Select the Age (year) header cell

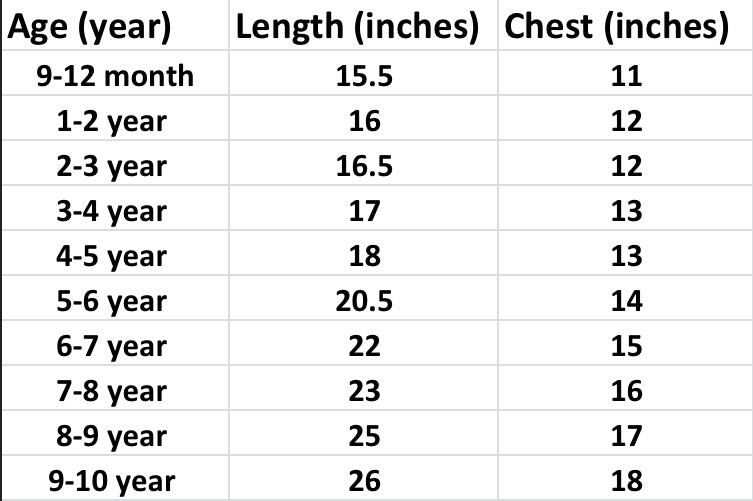[x=115, y=25]
